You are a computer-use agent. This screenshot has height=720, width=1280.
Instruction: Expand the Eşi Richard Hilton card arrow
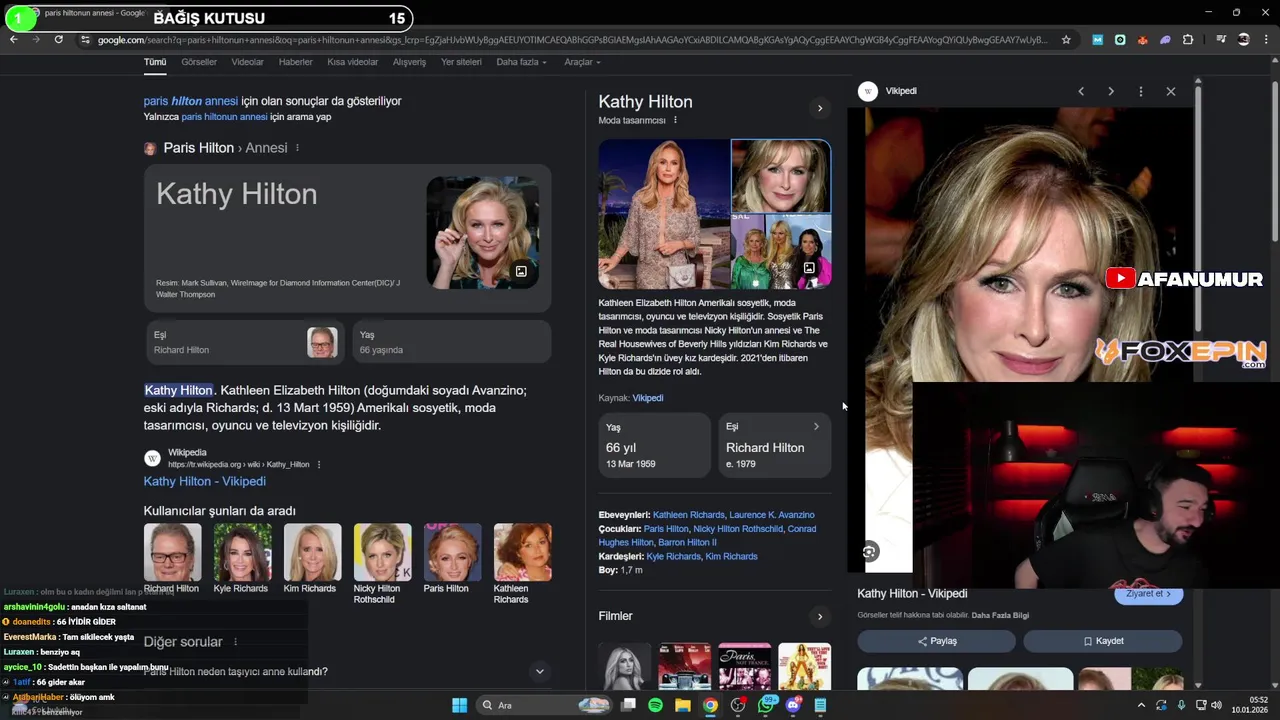816,427
